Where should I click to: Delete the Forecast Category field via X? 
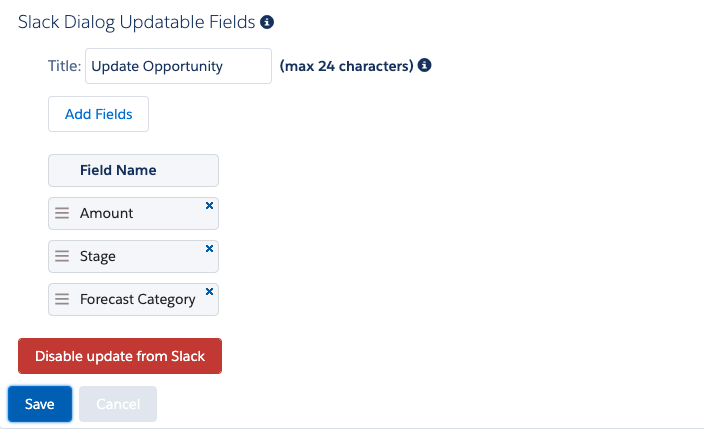(209, 291)
